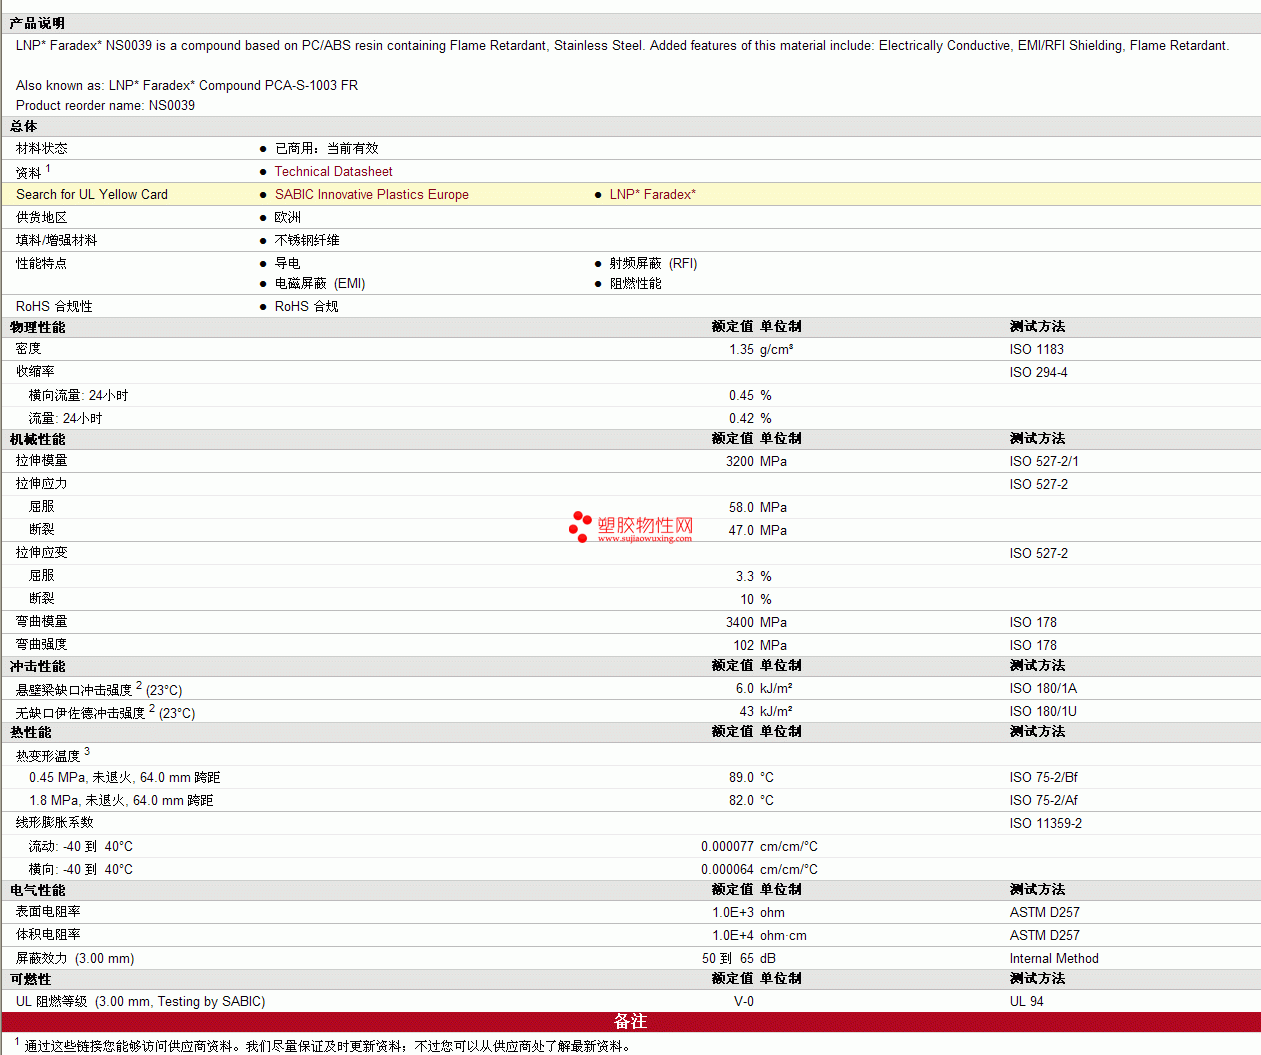Image resolution: width=1261 pixels, height=1055 pixels.
Task: Select the Also known as compound line
Action: [x=187, y=86]
